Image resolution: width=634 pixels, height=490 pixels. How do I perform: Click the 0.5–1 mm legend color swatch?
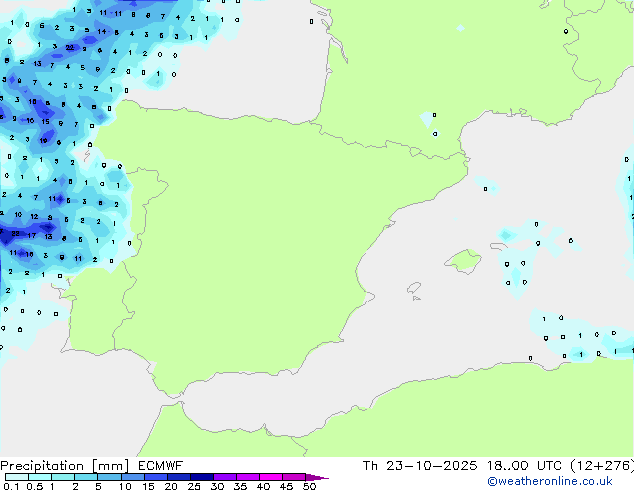point(40,477)
